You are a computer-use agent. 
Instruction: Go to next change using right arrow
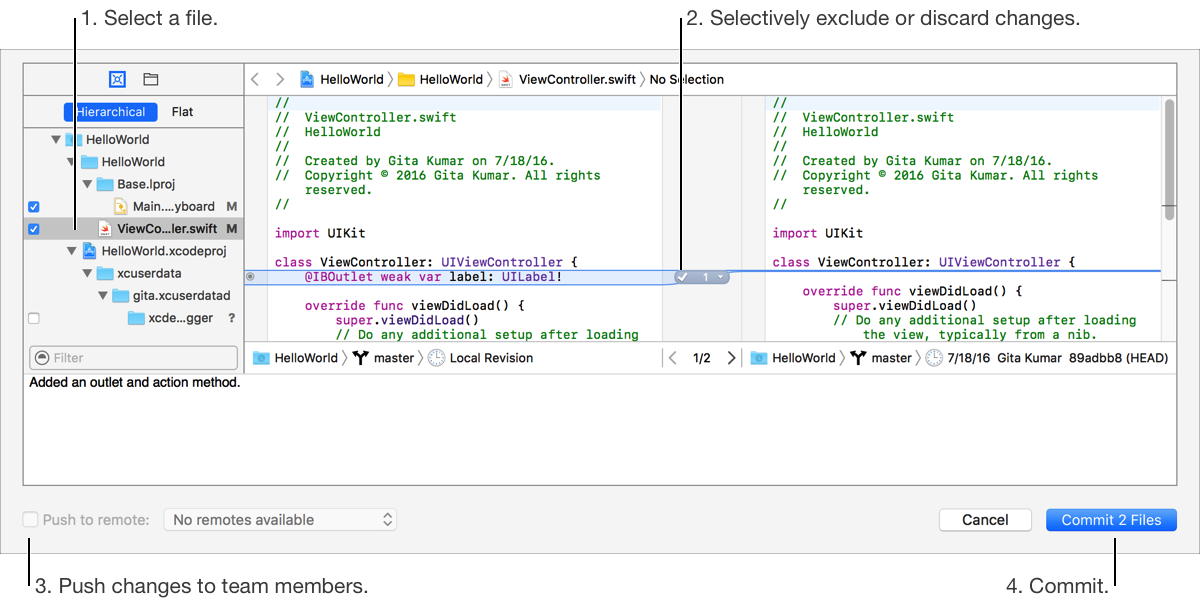(731, 358)
